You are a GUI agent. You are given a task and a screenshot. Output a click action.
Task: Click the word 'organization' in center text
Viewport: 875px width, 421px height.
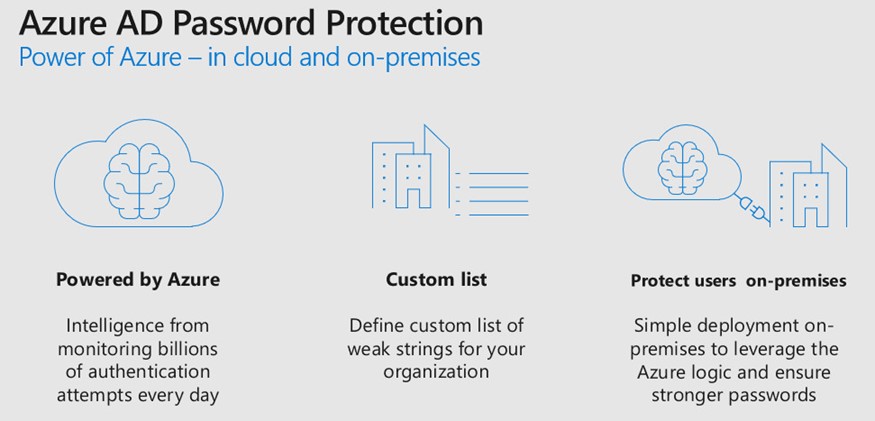click(x=436, y=372)
